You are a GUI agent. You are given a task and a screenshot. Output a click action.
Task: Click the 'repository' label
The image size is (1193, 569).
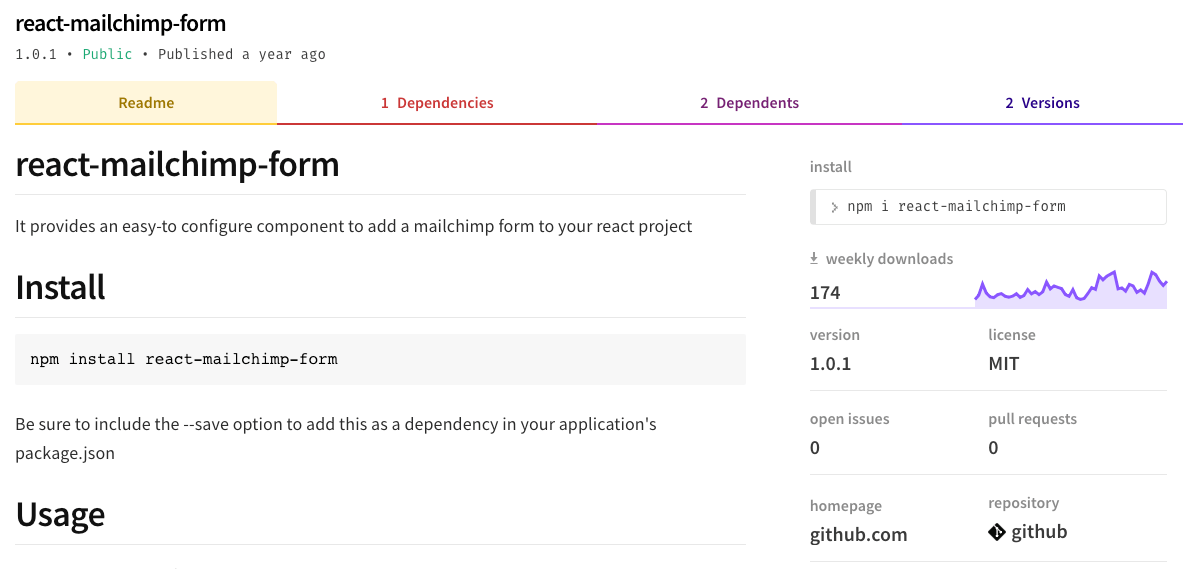[1023, 503]
